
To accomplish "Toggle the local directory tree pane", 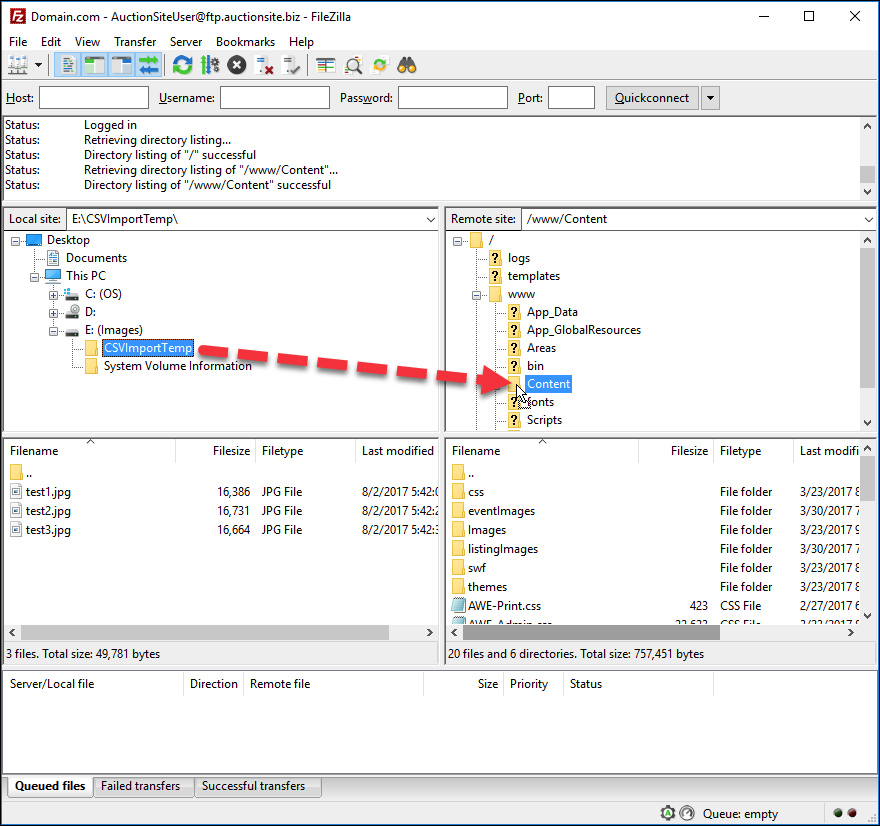I will click(x=93, y=64).
